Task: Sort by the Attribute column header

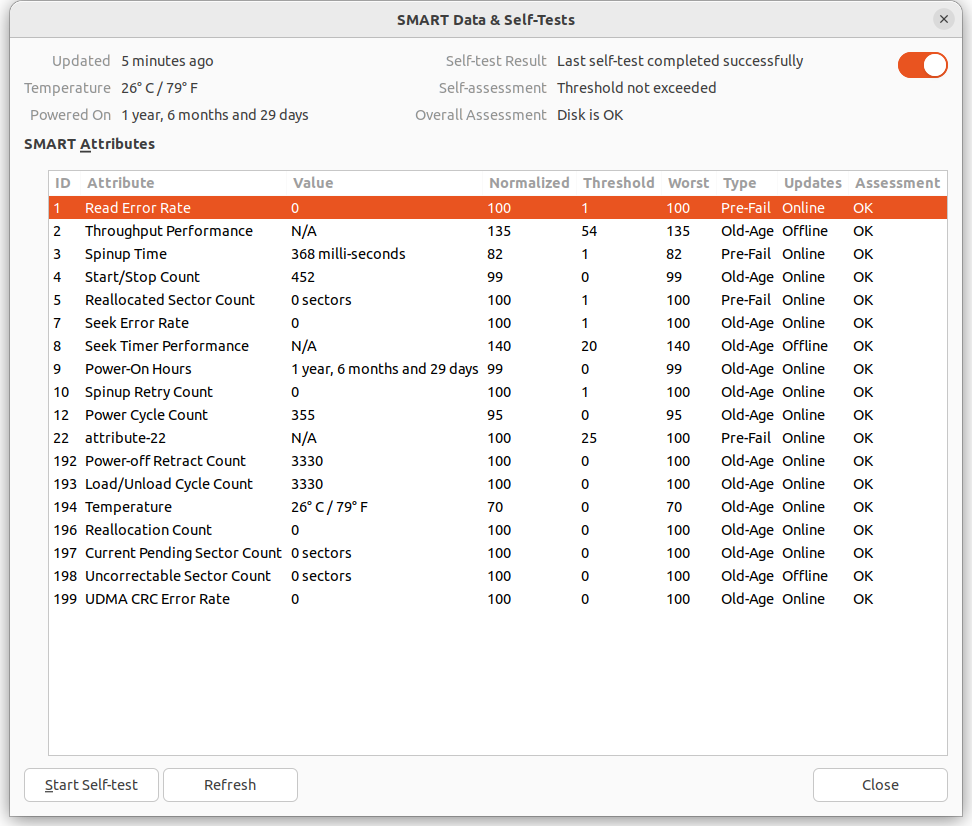Action: (x=121, y=183)
